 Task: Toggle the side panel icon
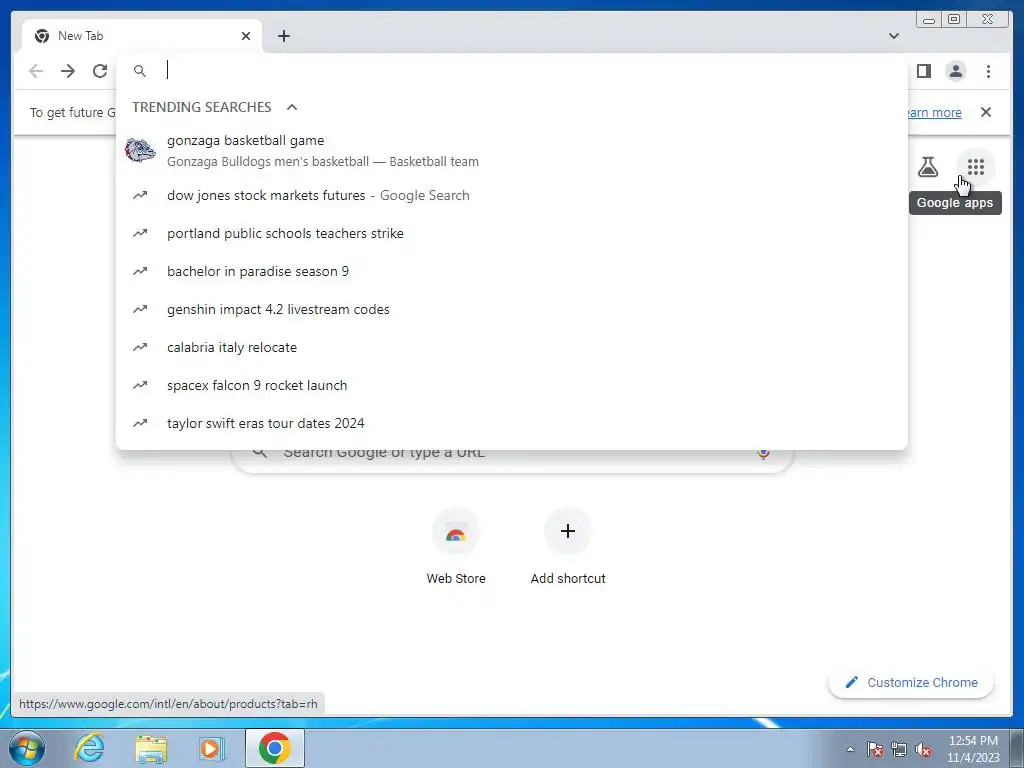[923, 71]
